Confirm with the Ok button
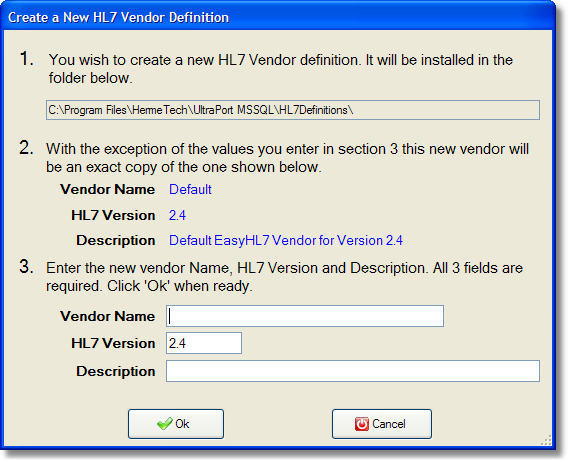 (176, 424)
